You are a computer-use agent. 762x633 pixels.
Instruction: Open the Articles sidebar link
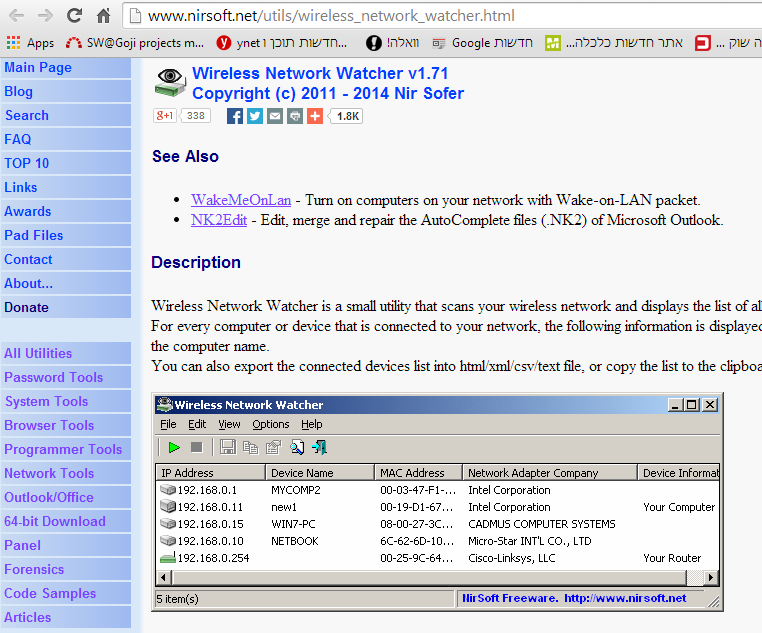point(66,617)
